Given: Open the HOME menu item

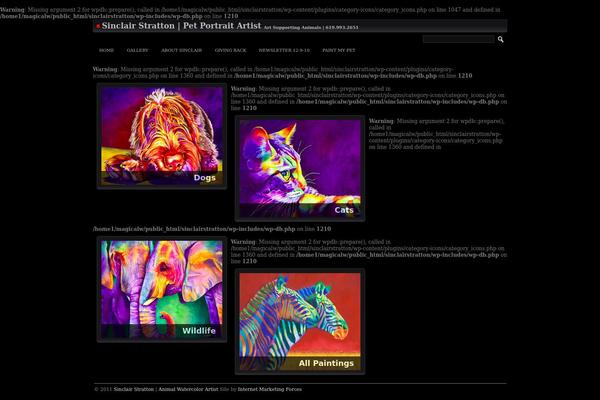Looking at the screenshot, I should coord(106,50).
